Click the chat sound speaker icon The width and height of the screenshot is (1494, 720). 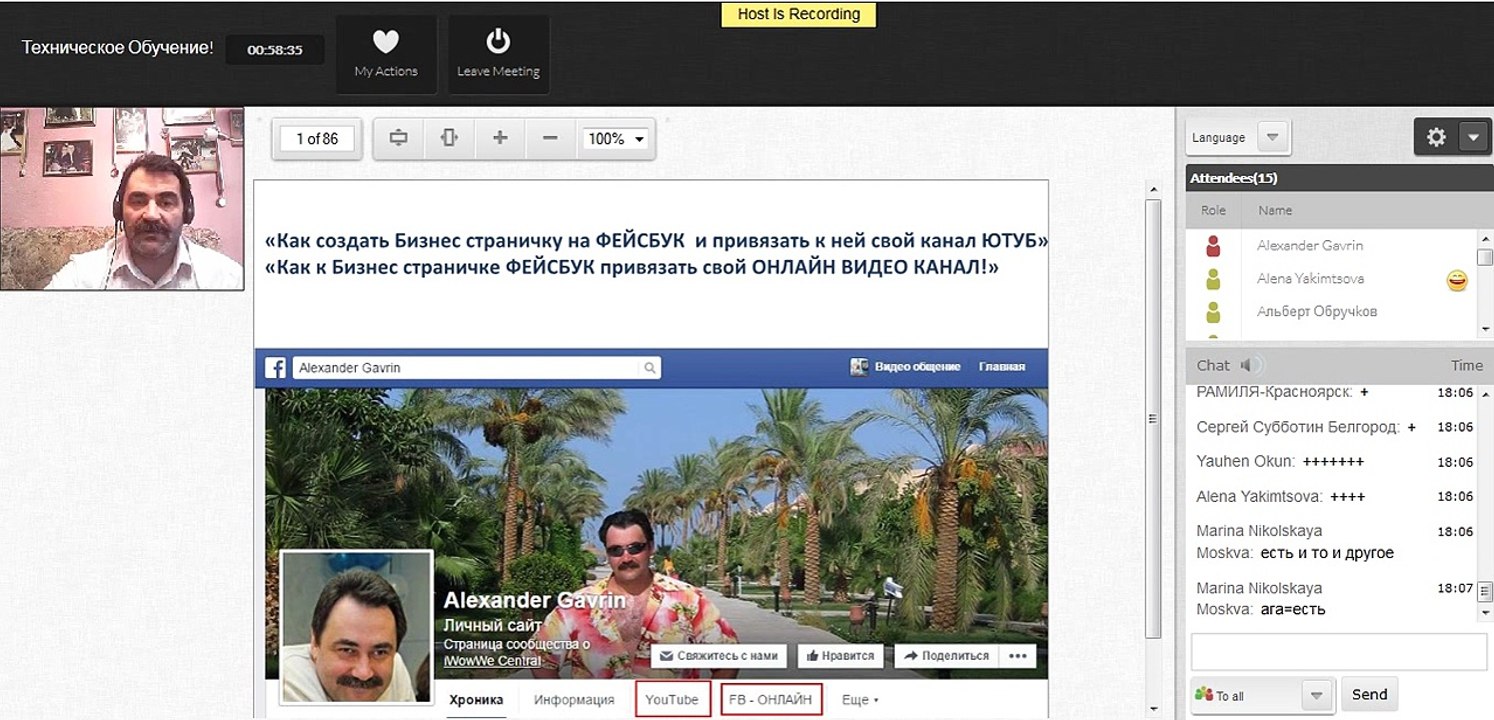coord(1251,365)
